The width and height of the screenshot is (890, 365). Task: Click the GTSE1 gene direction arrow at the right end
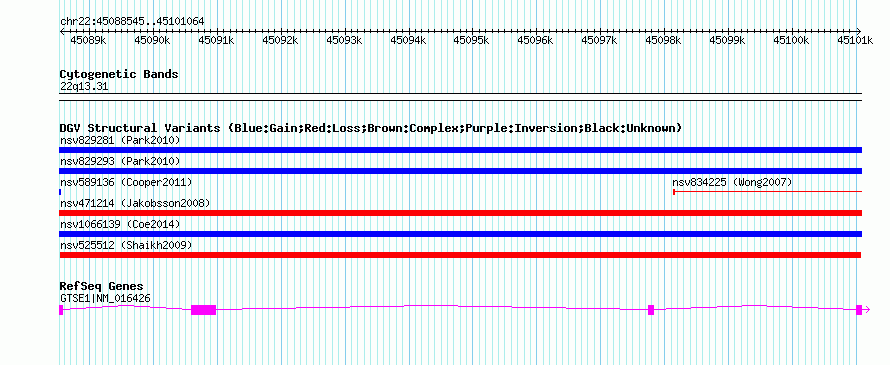(x=866, y=310)
